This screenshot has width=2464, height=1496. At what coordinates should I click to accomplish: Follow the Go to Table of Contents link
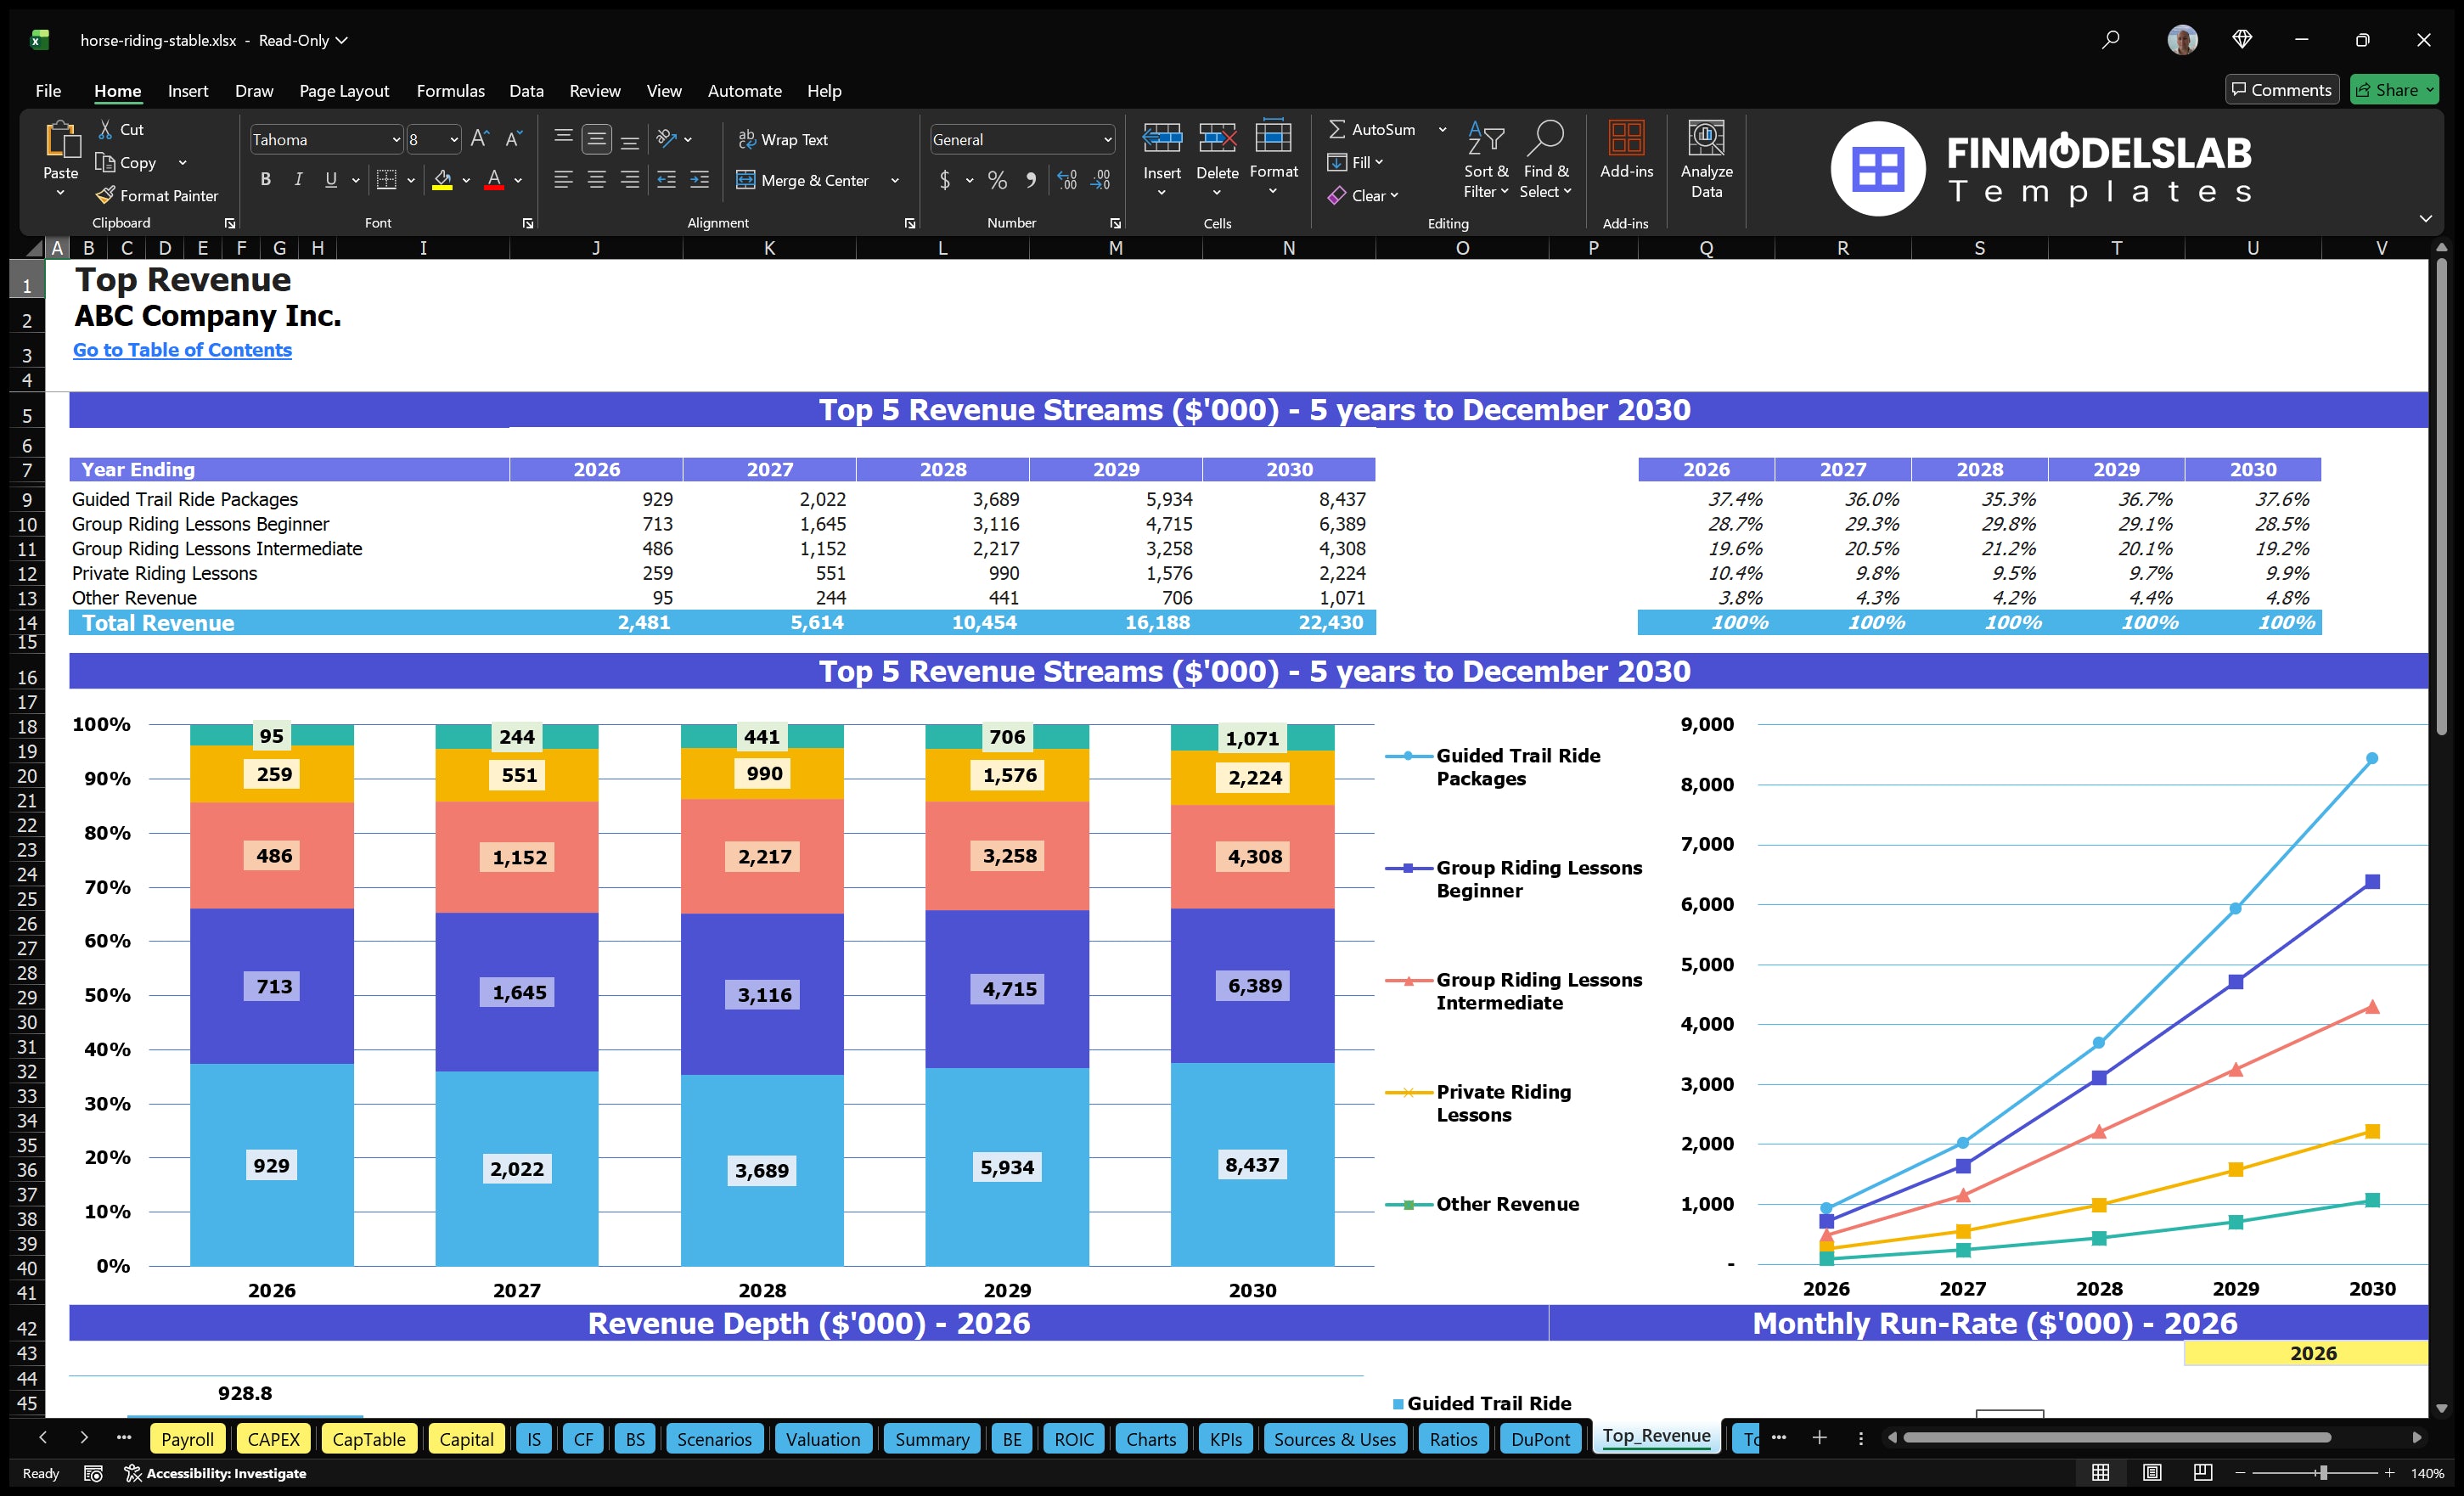pyautogui.click(x=182, y=350)
